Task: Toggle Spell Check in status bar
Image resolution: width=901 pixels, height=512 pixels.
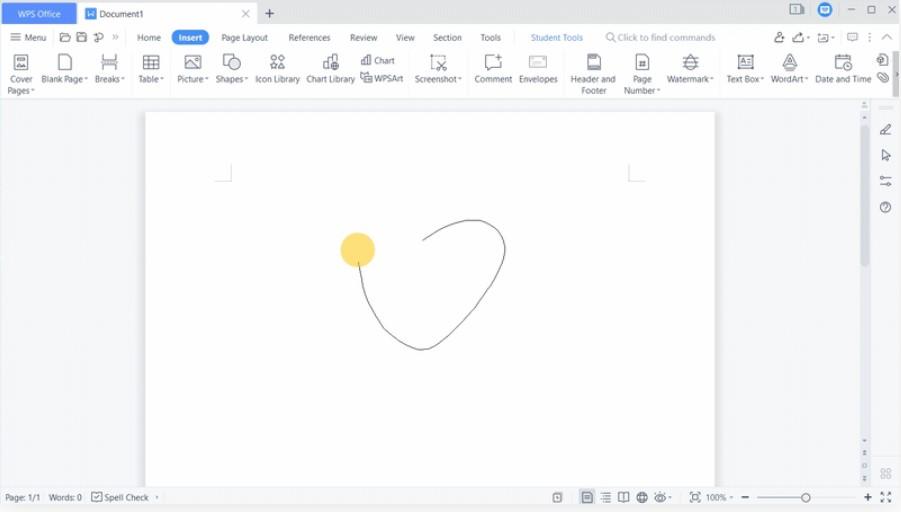Action: click(120, 497)
